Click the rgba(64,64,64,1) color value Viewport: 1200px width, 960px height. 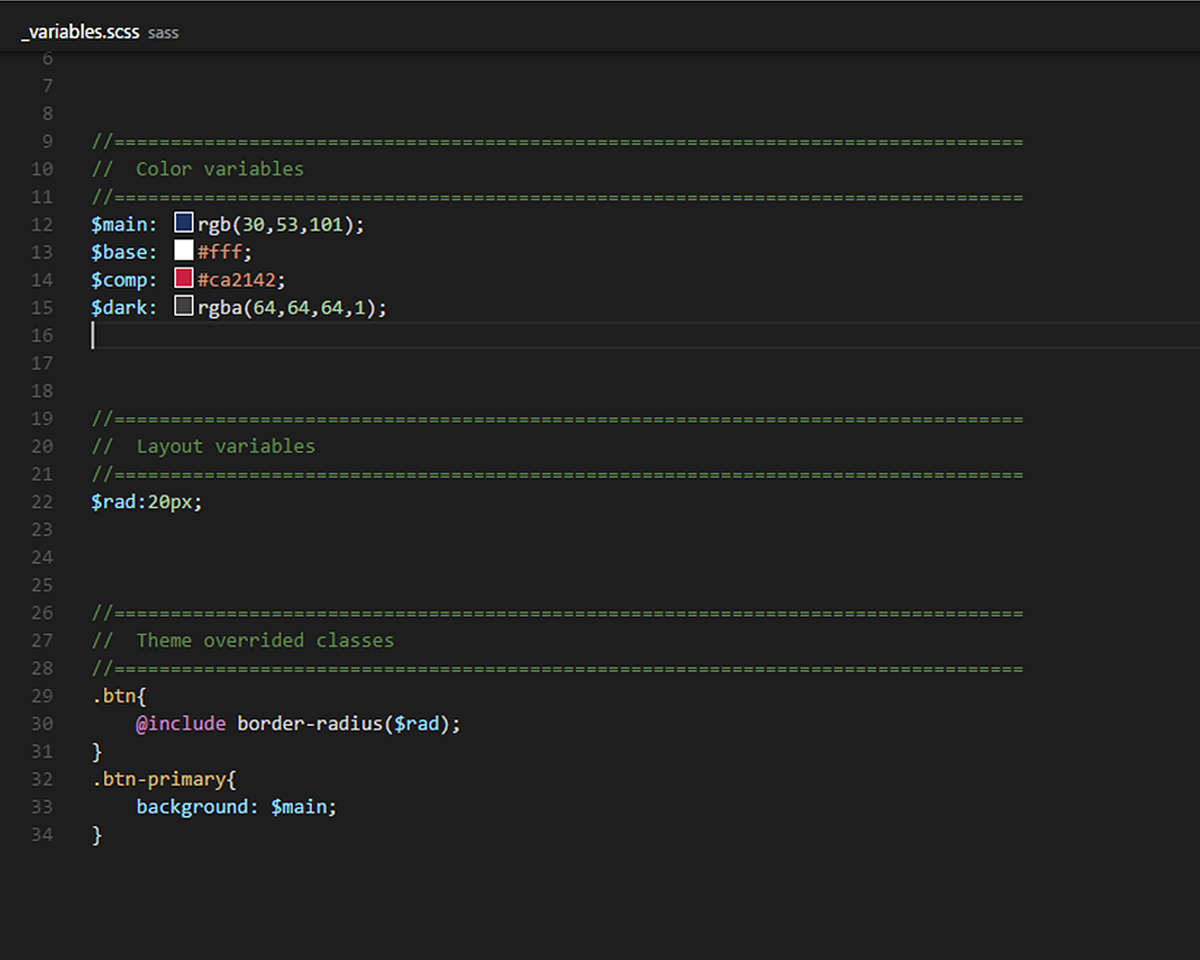(x=290, y=307)
